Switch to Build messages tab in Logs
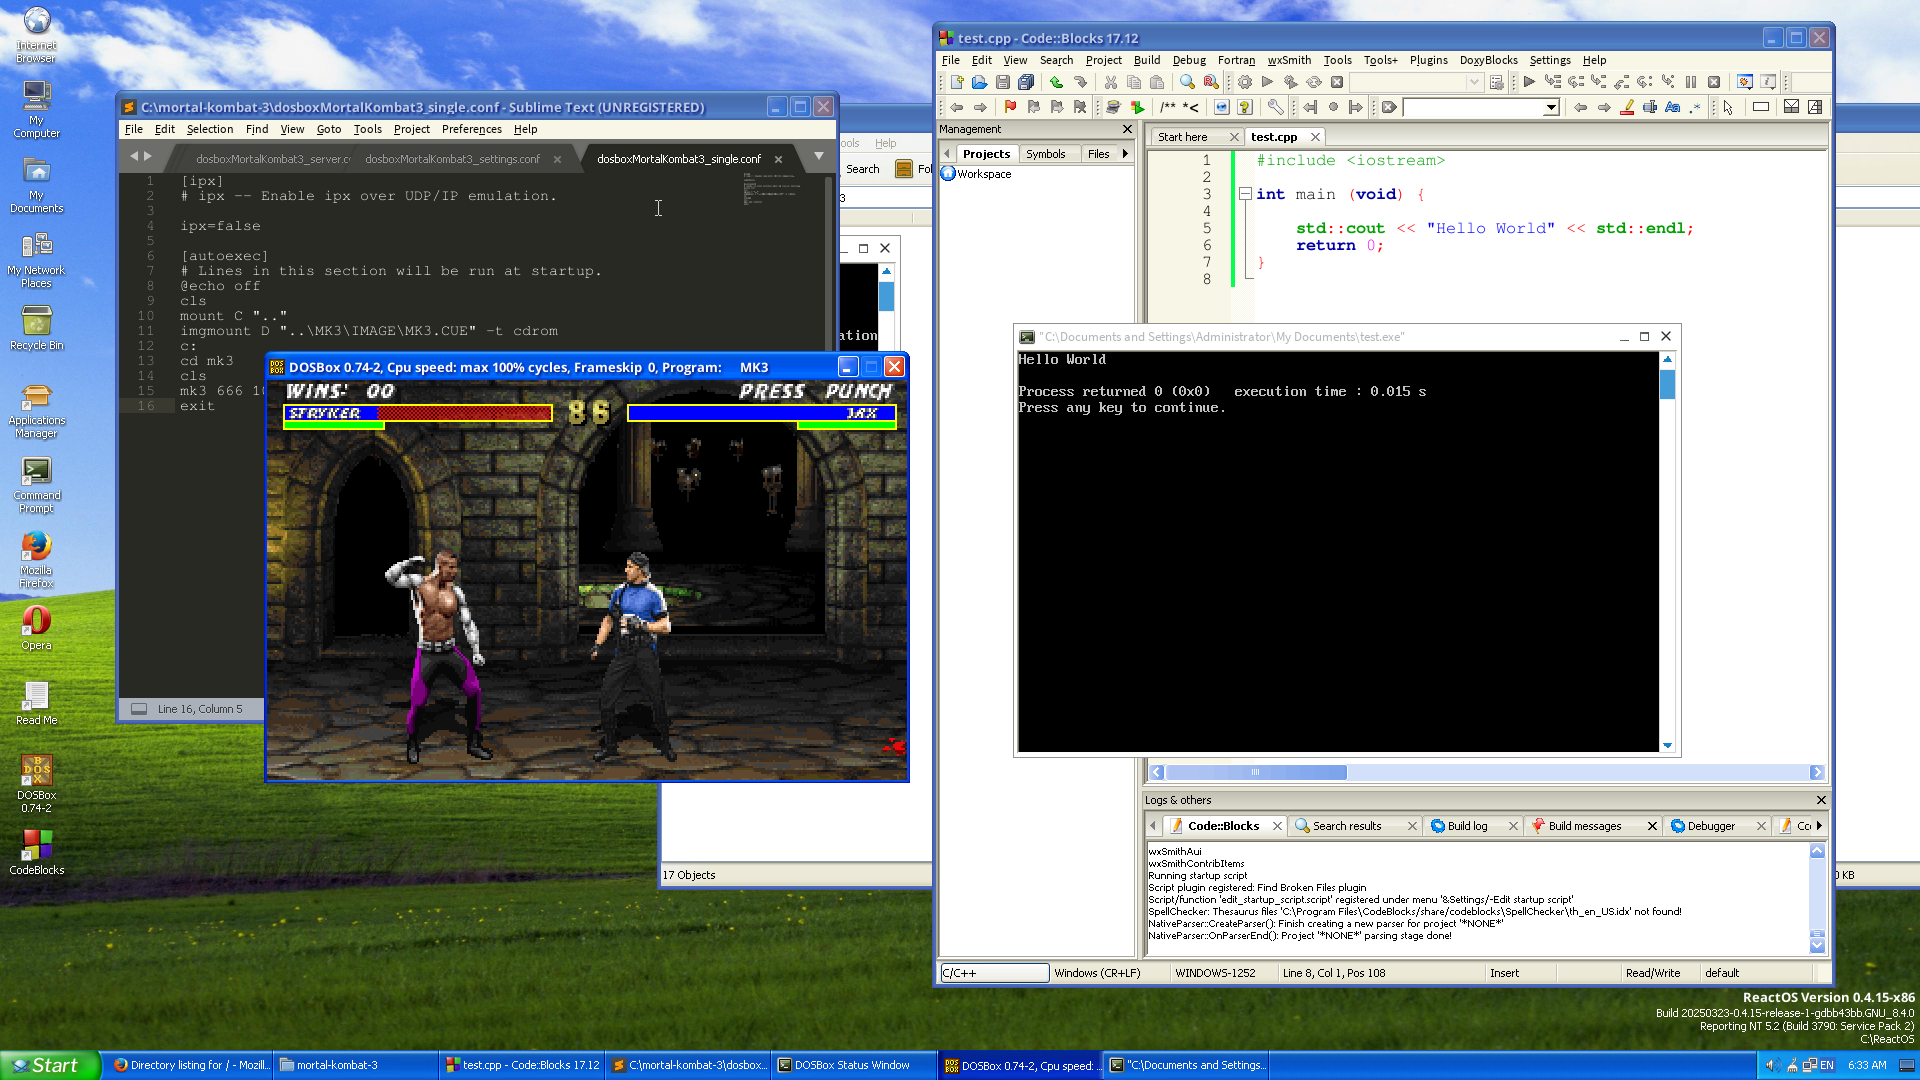 1585,826
